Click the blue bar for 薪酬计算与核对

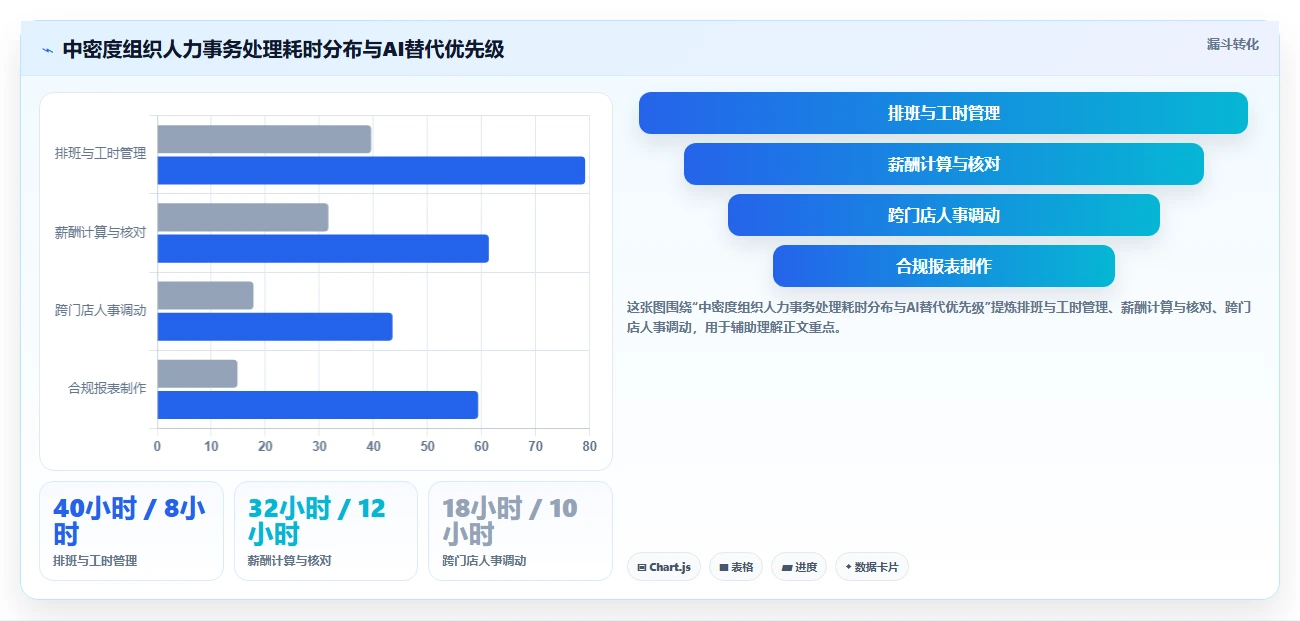323,248
